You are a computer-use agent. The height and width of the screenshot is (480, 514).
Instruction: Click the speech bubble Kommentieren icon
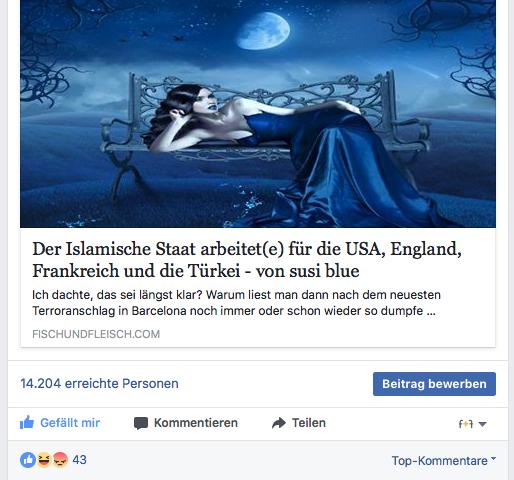(x=141, y=423)
